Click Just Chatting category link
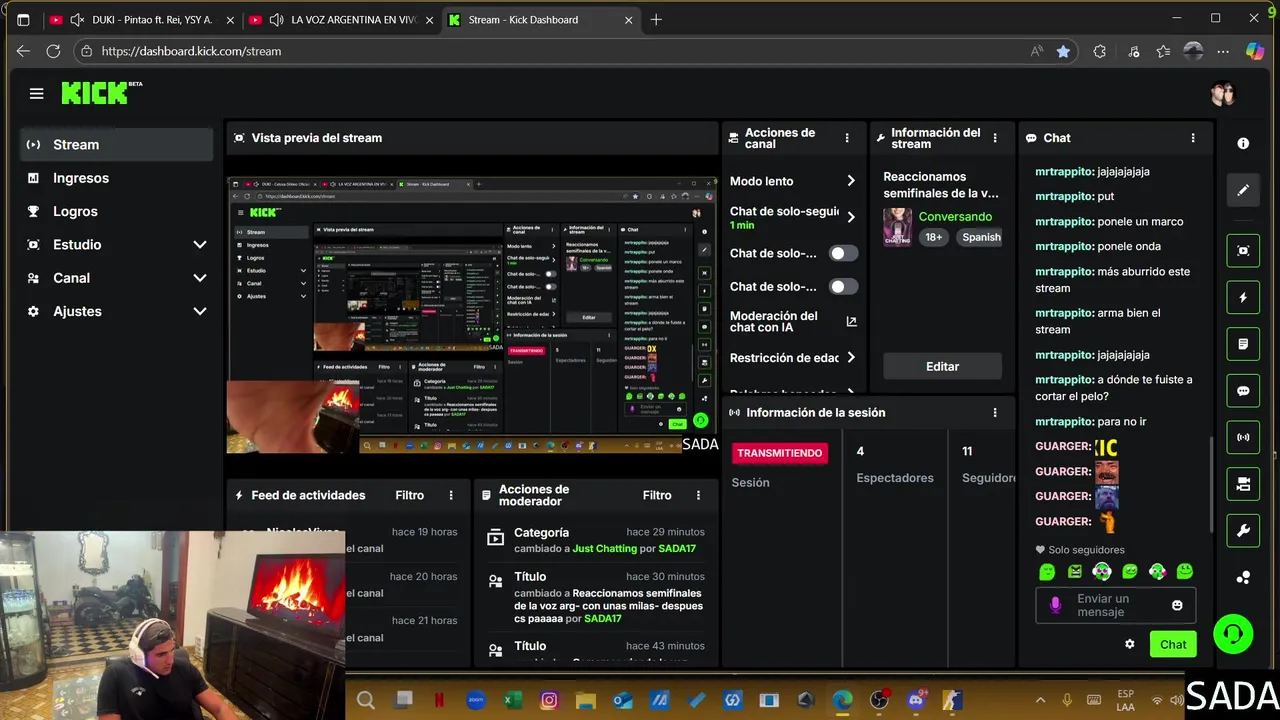Screen dimensions: 1280x720 [604, 548]
